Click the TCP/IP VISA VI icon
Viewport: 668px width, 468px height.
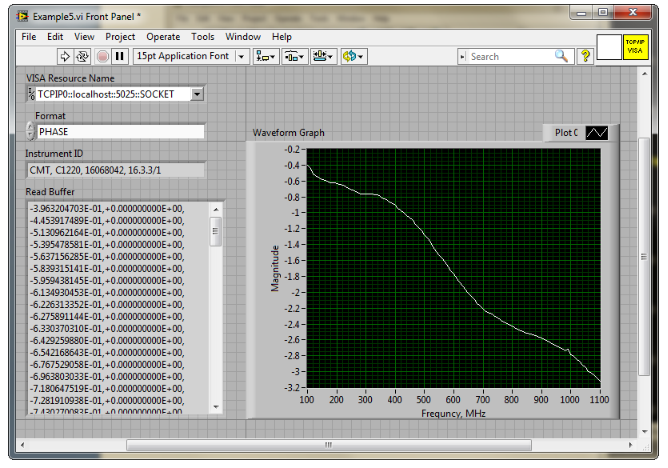coord(635,46)
